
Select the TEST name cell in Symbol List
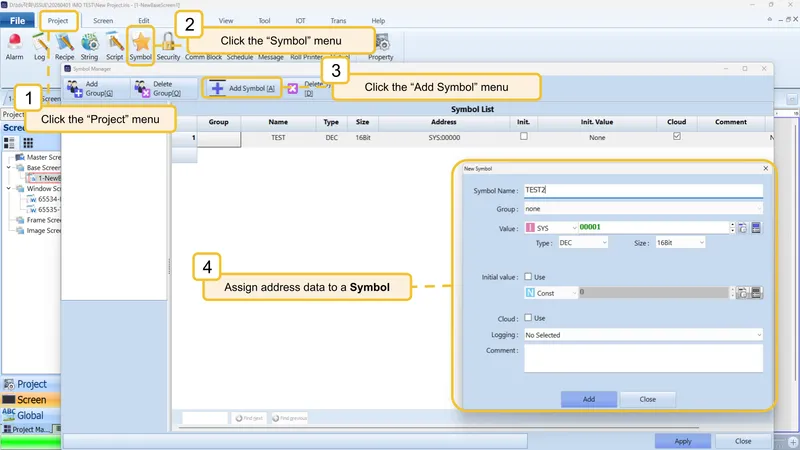[278, 138]
